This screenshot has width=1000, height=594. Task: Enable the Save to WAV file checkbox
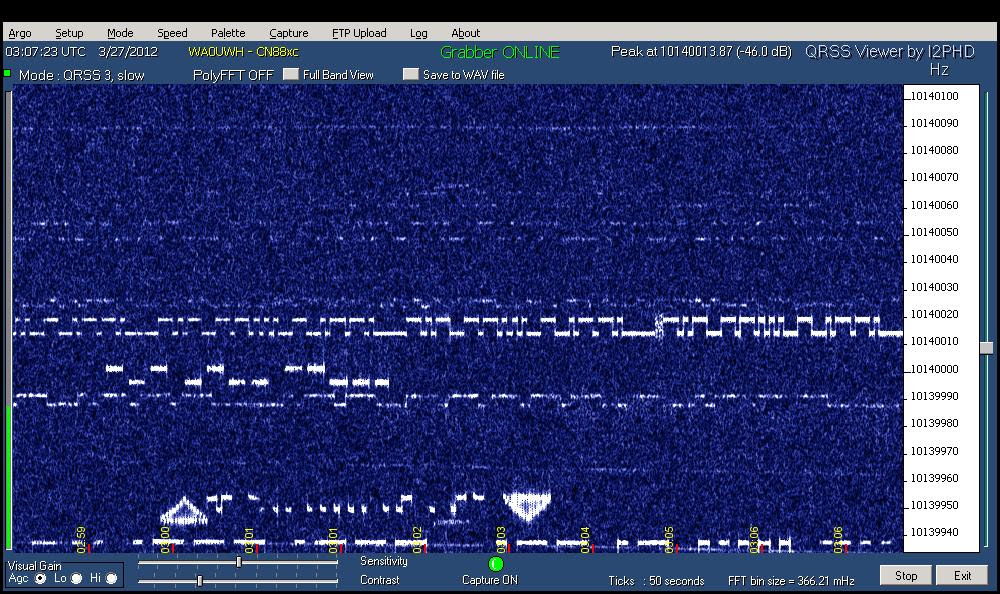[411, 74]
